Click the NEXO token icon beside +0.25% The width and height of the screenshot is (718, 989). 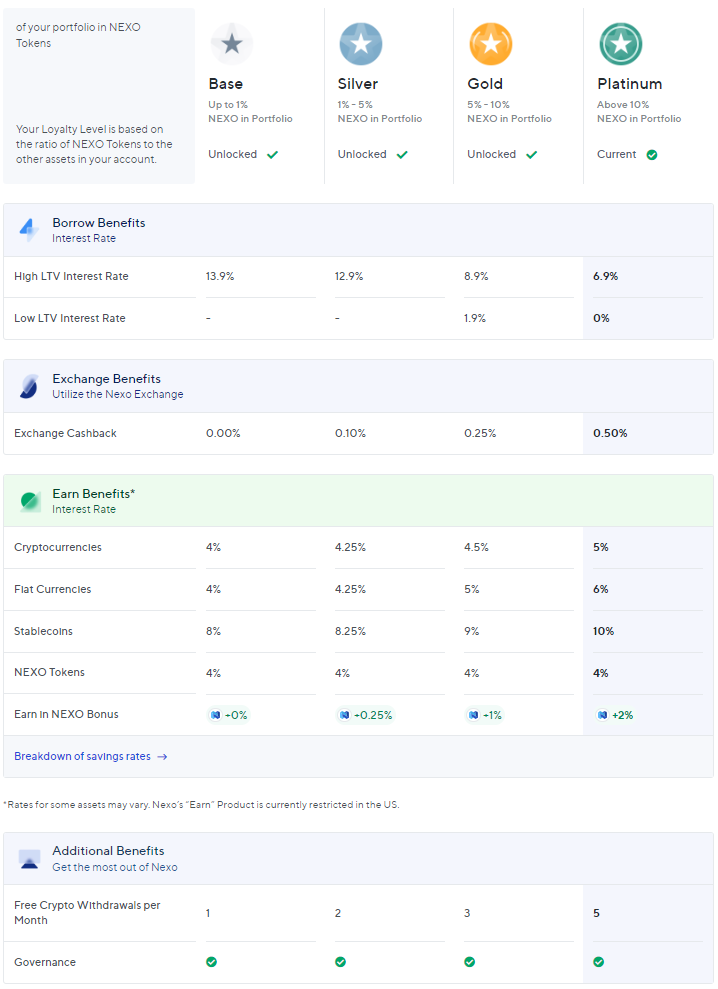point(344,715)
